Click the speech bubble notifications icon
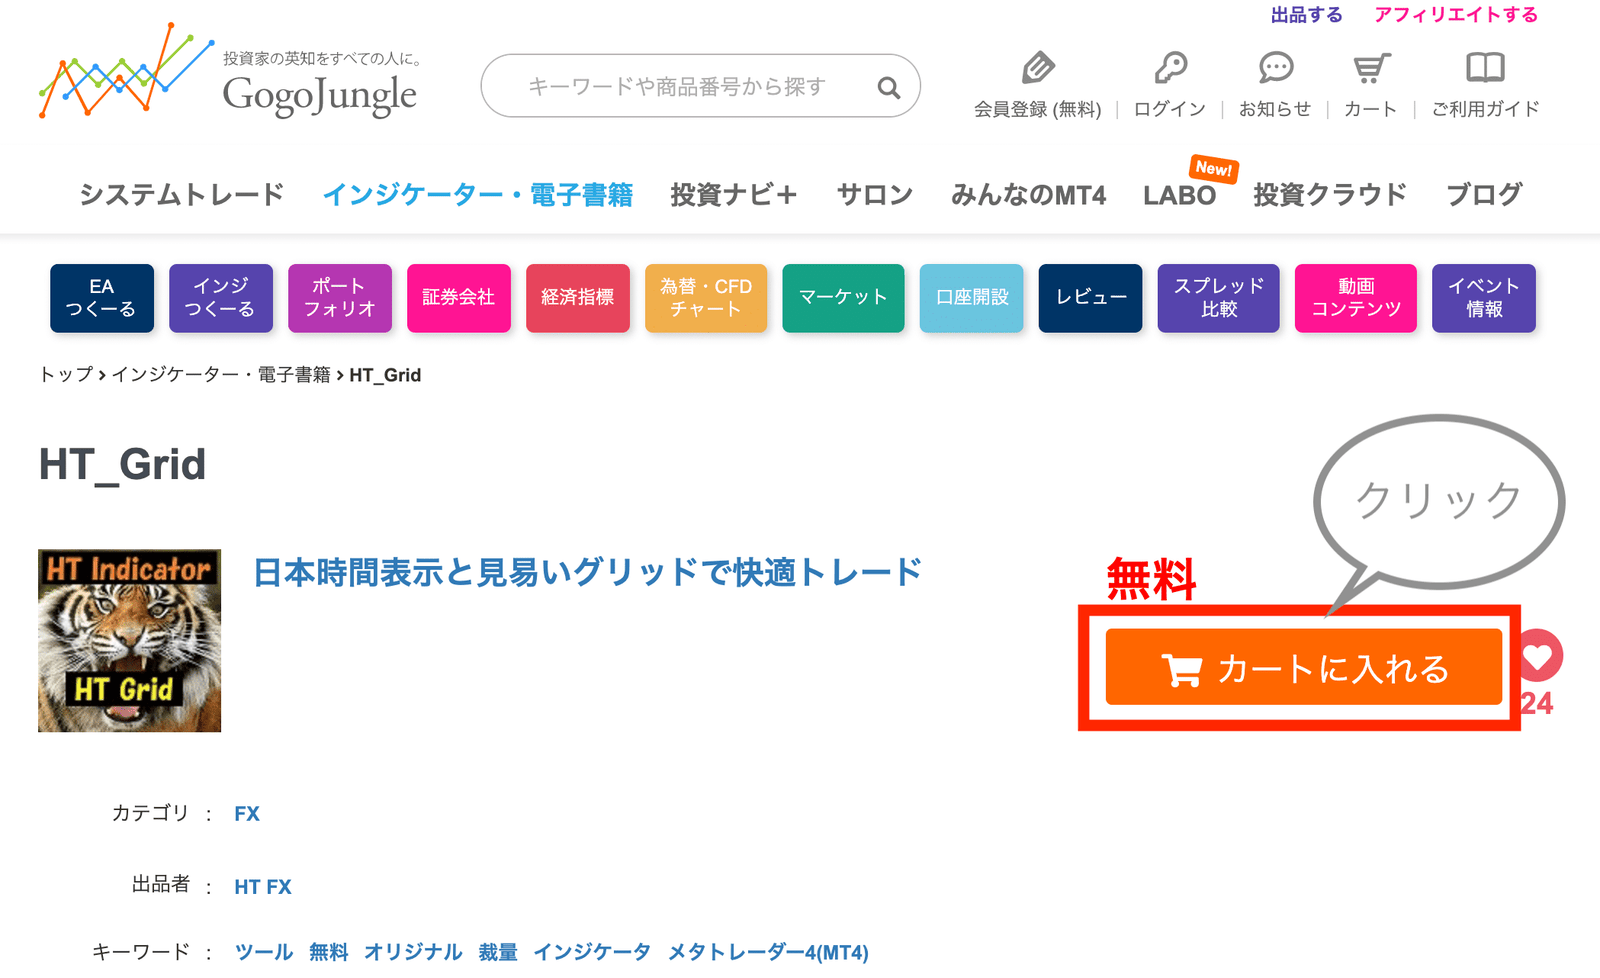Viewport: 1600px width, 978px height. click(1275, 68)
